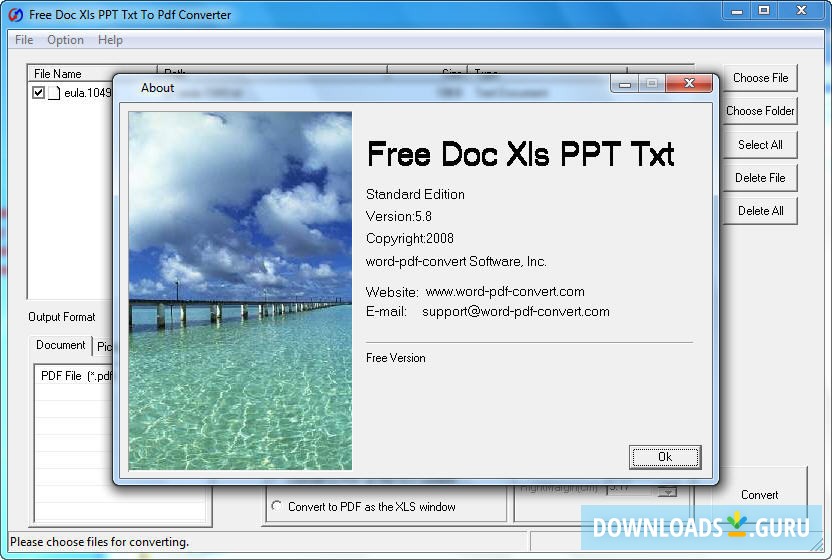
Task: Switch to the Document tab
Action: [60, 345]
